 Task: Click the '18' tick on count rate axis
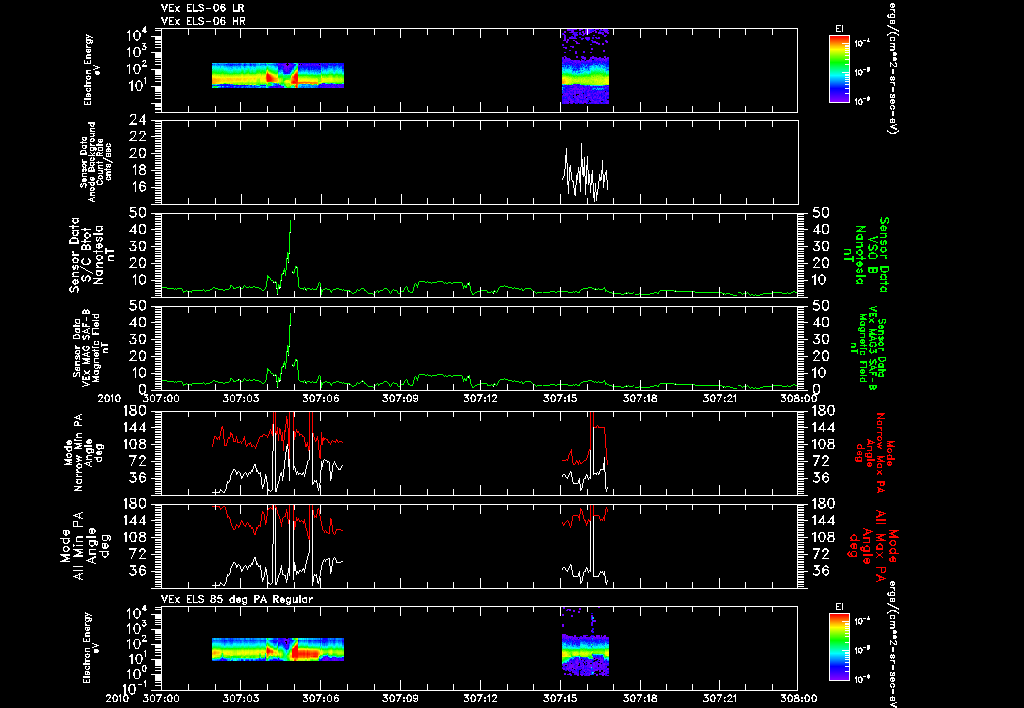pyautogui.click(x=137, y=170)
